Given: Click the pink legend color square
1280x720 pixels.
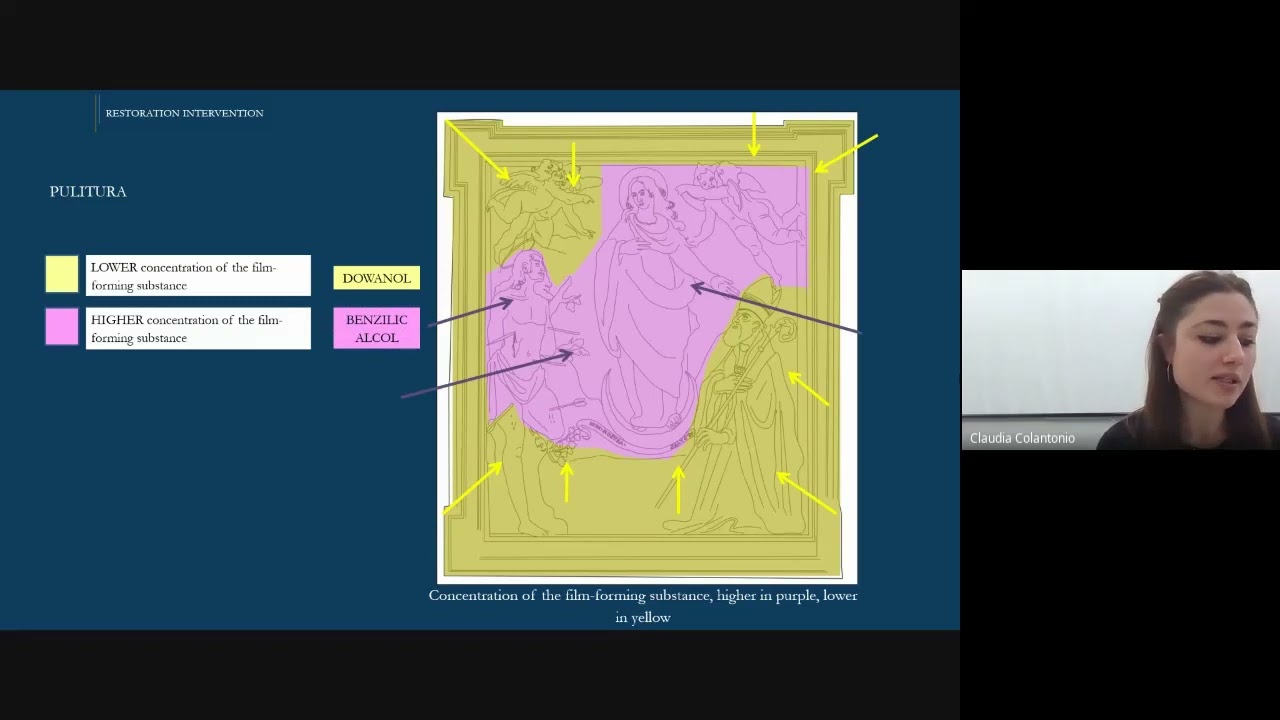Looking at the screenshot, I should click(62, 327).
